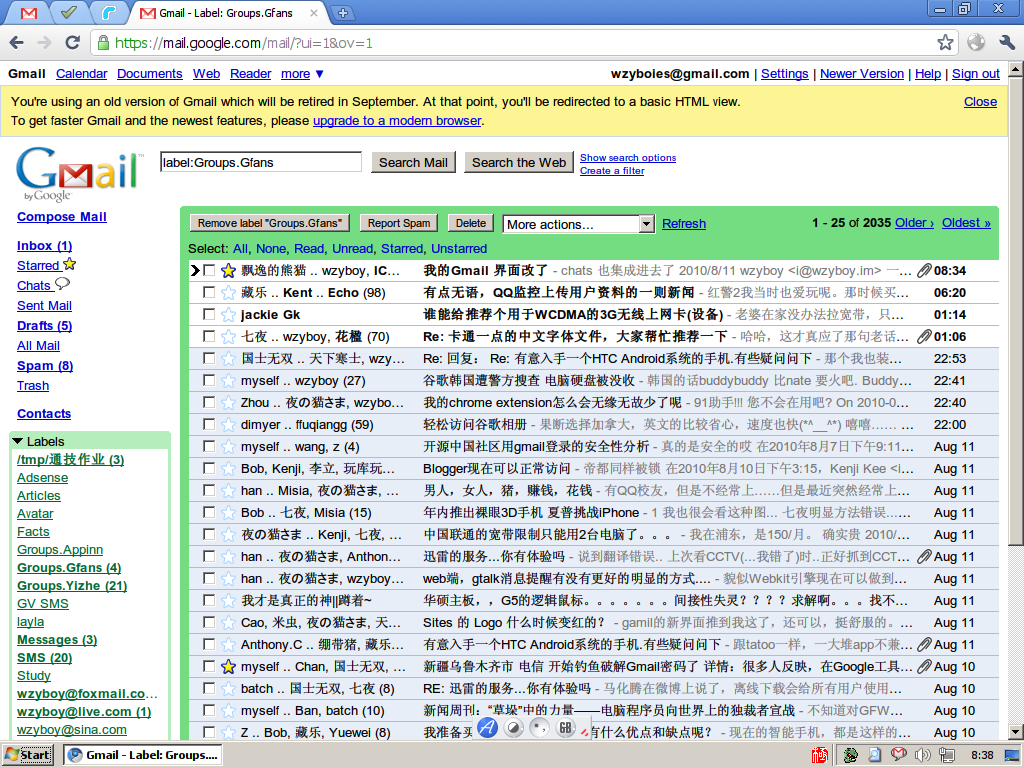Go to the 'Older ›' page of results

914,223
